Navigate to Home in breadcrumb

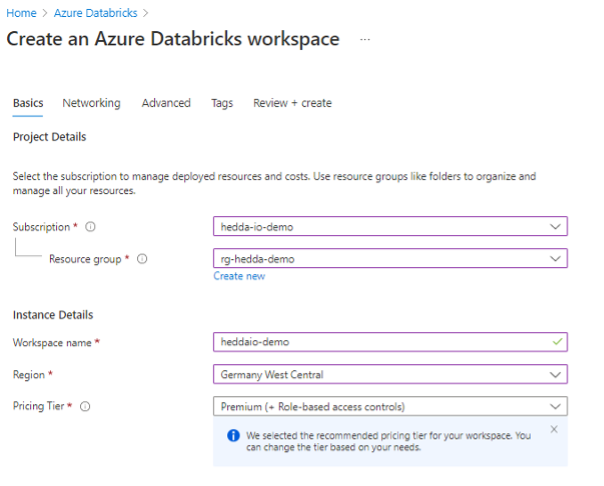(21, 13)
